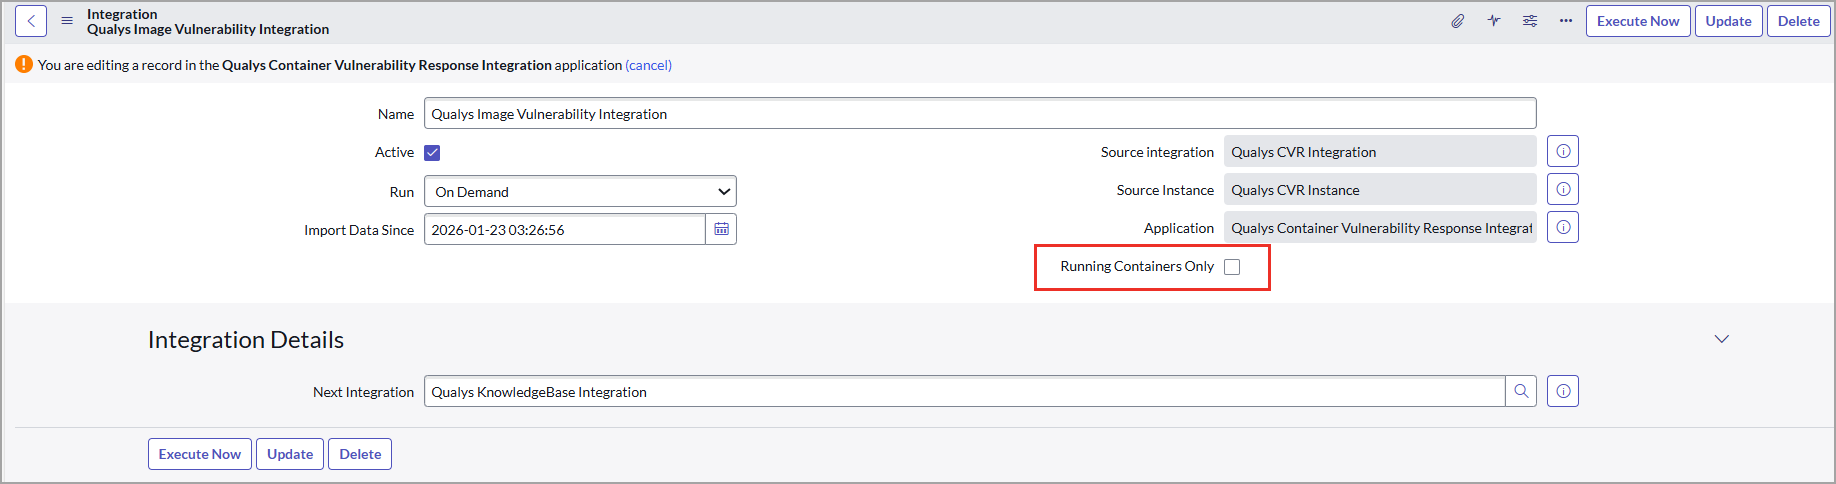Click Delete in the header
Viewport: 1836px width, 484px height.
(x=1799, y=21)
